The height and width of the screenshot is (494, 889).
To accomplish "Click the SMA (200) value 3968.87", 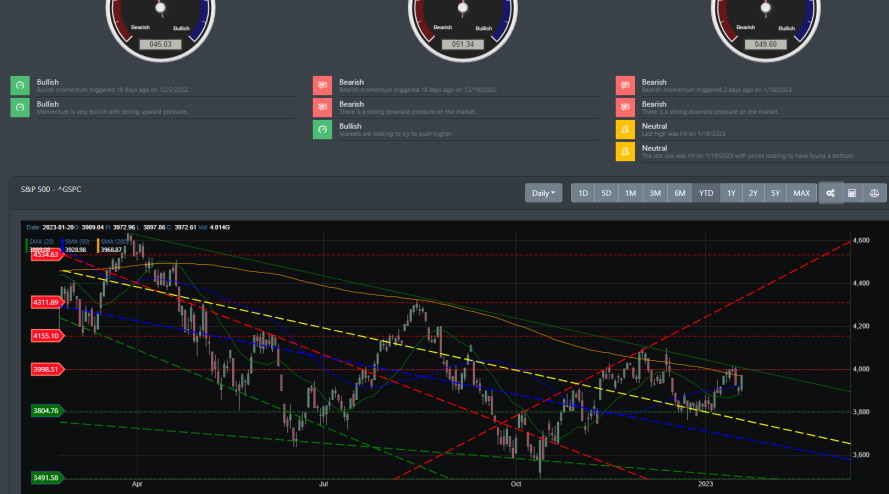I will [x=111, y=250].
